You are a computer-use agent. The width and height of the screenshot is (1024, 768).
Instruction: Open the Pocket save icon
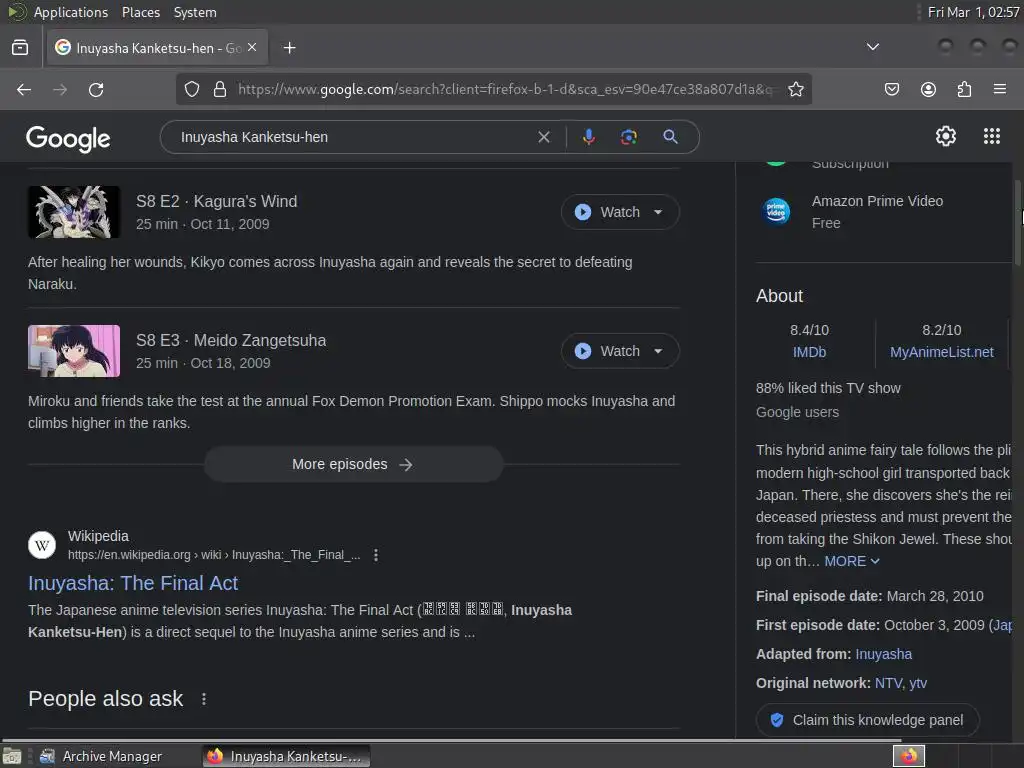tap(891, 89)
